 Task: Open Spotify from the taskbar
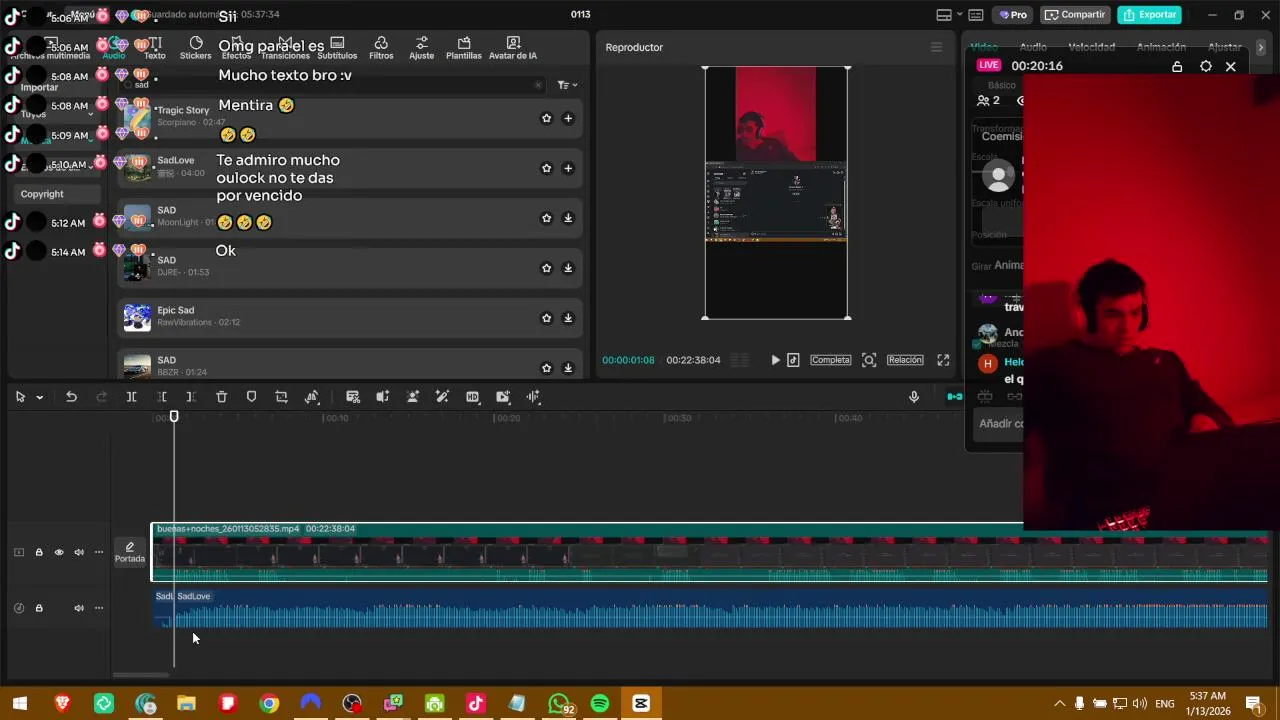(600, 704)
